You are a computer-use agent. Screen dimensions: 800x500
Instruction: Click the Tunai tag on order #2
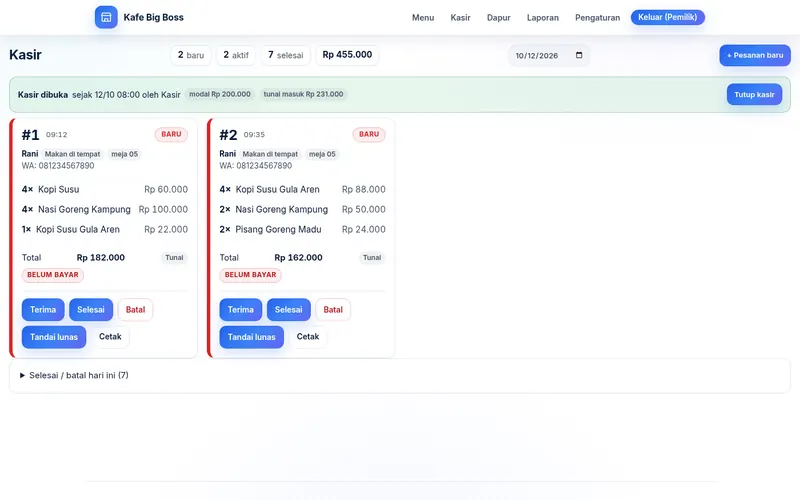pos(372,258)
